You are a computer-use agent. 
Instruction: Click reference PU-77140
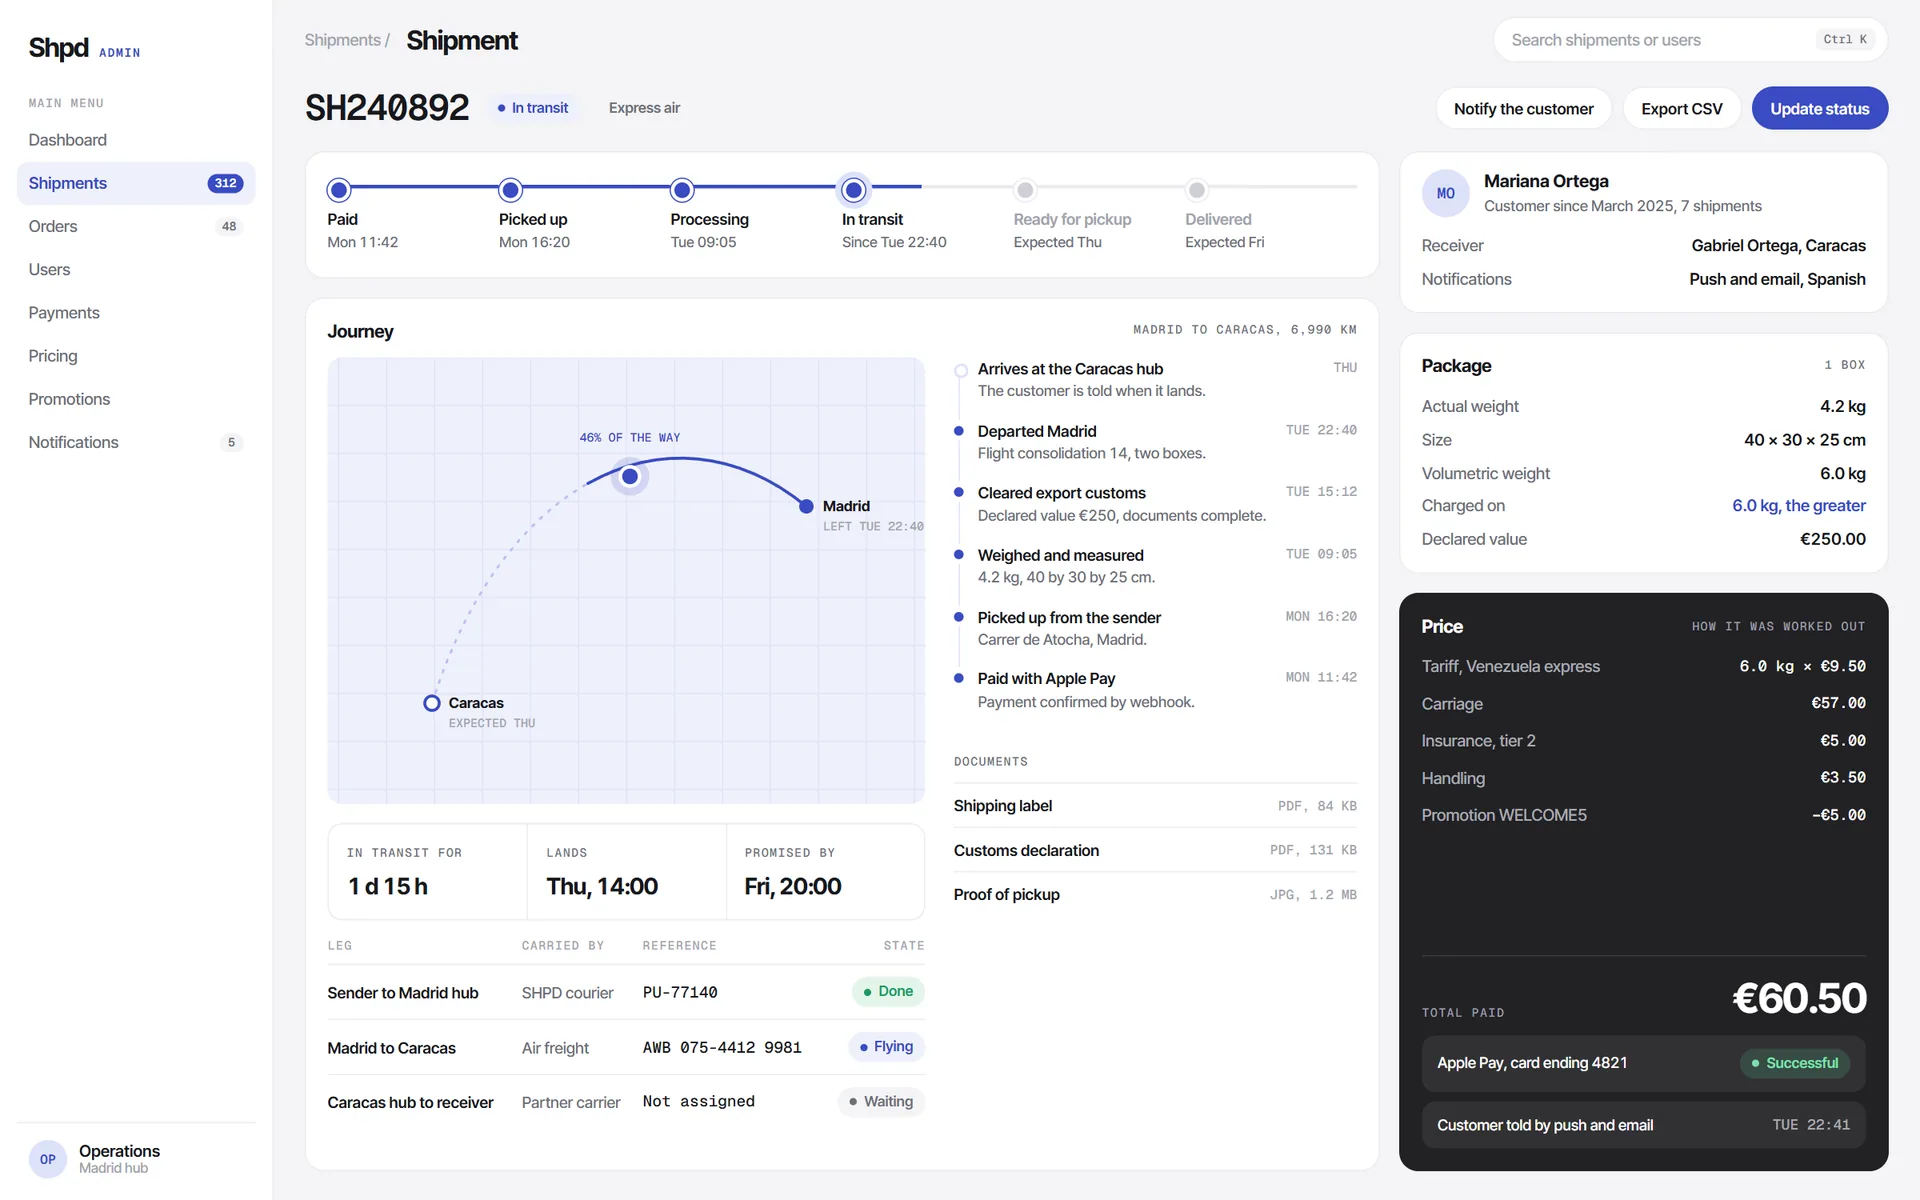click(680, 992)
